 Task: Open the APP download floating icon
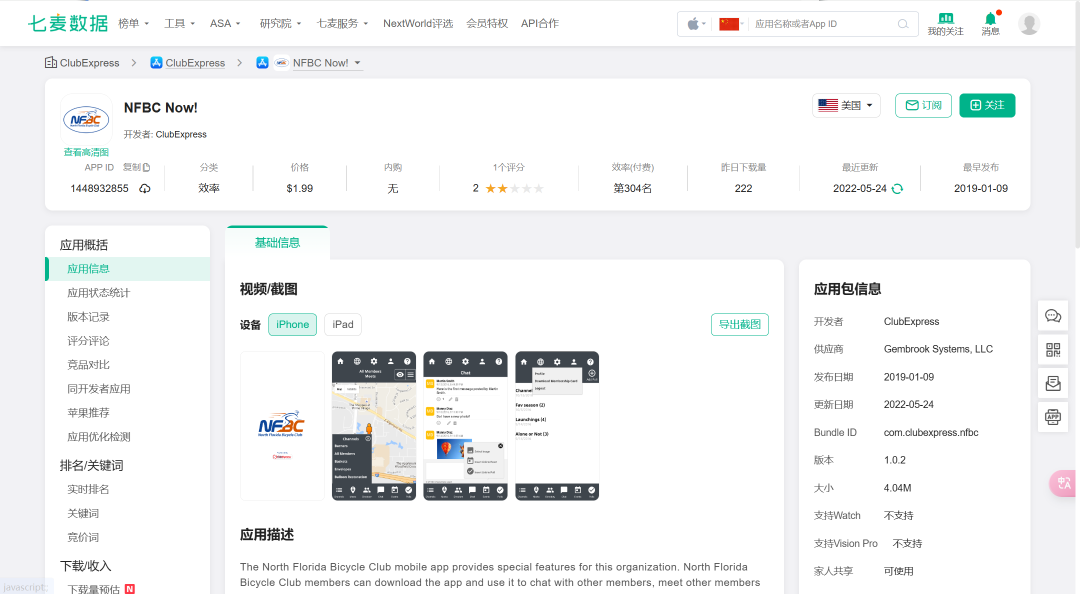pos(1052,417)
